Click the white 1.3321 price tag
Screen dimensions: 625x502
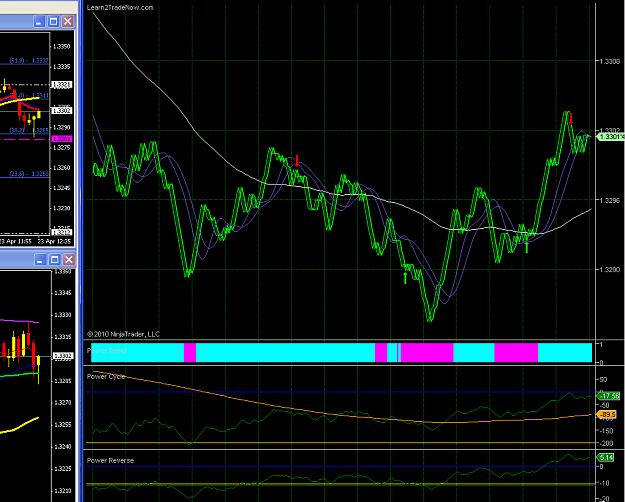pos(62,85)
